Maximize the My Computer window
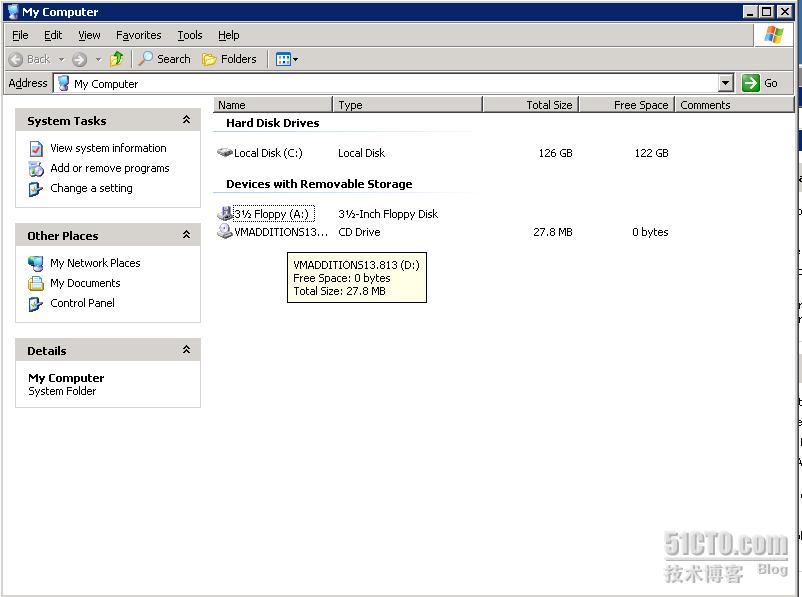Screen dimensions: 802x597 766,12
